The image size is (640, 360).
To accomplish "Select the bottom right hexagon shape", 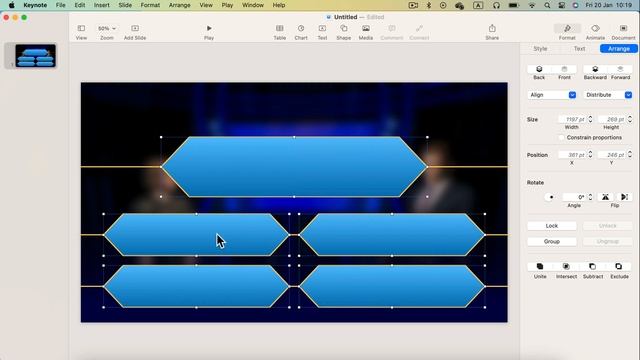I will [x=392, y=287].
